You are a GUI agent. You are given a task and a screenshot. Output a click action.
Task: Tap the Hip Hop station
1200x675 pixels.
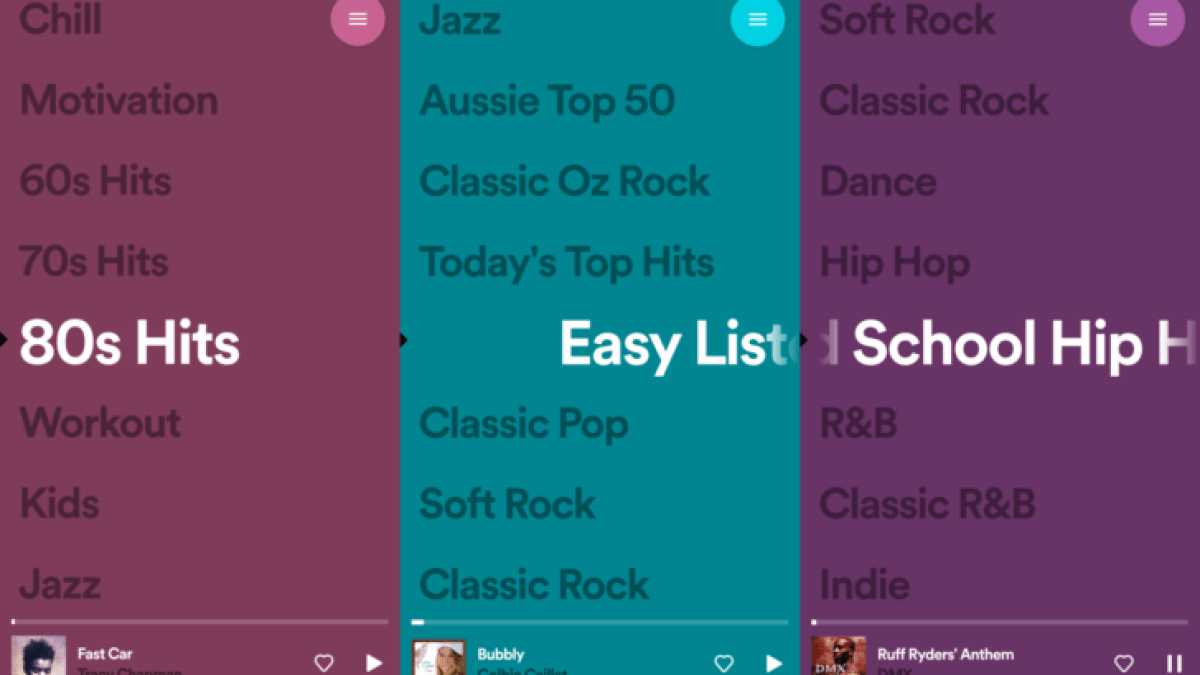pos(895,262)
